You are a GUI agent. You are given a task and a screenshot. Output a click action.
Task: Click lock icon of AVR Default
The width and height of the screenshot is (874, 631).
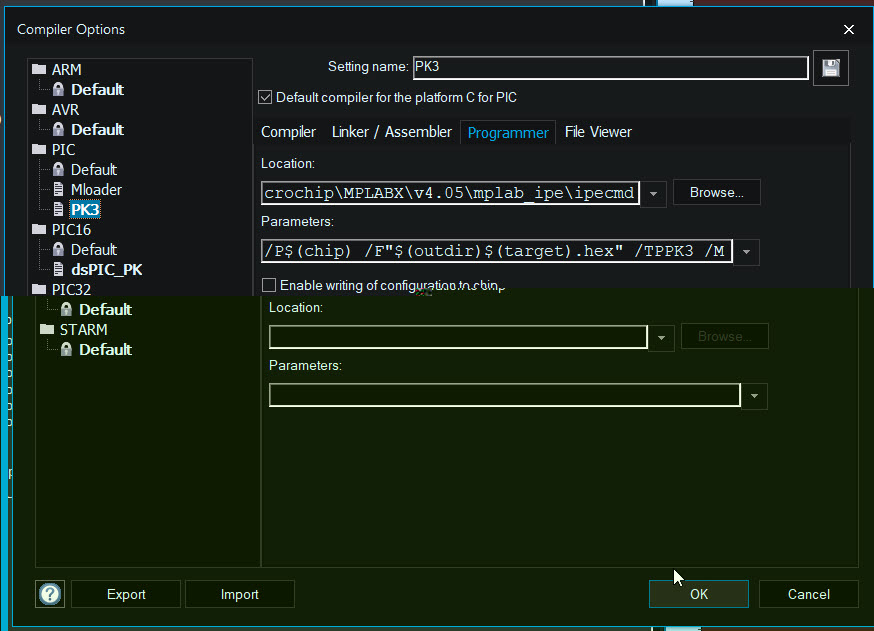(x=59, y=129)
